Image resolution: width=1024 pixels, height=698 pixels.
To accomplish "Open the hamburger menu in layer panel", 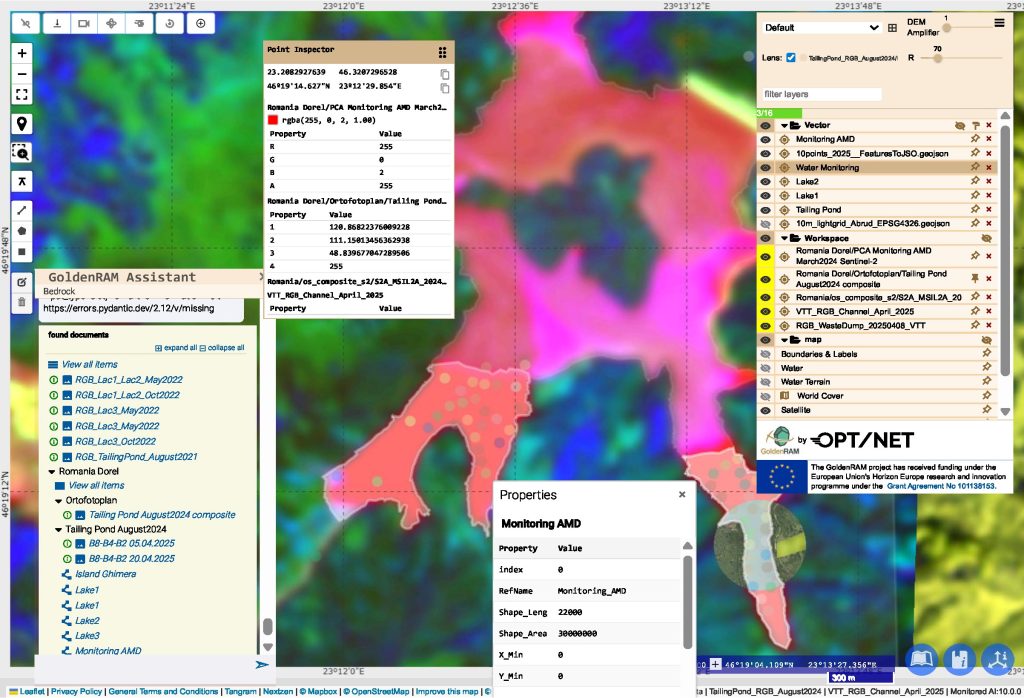I will point(999,22).
